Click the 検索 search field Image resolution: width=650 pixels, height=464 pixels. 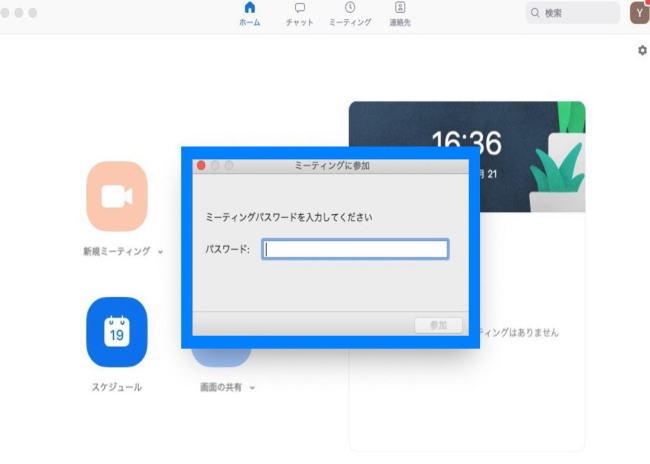pyautogui.click(x=573, y=13)
